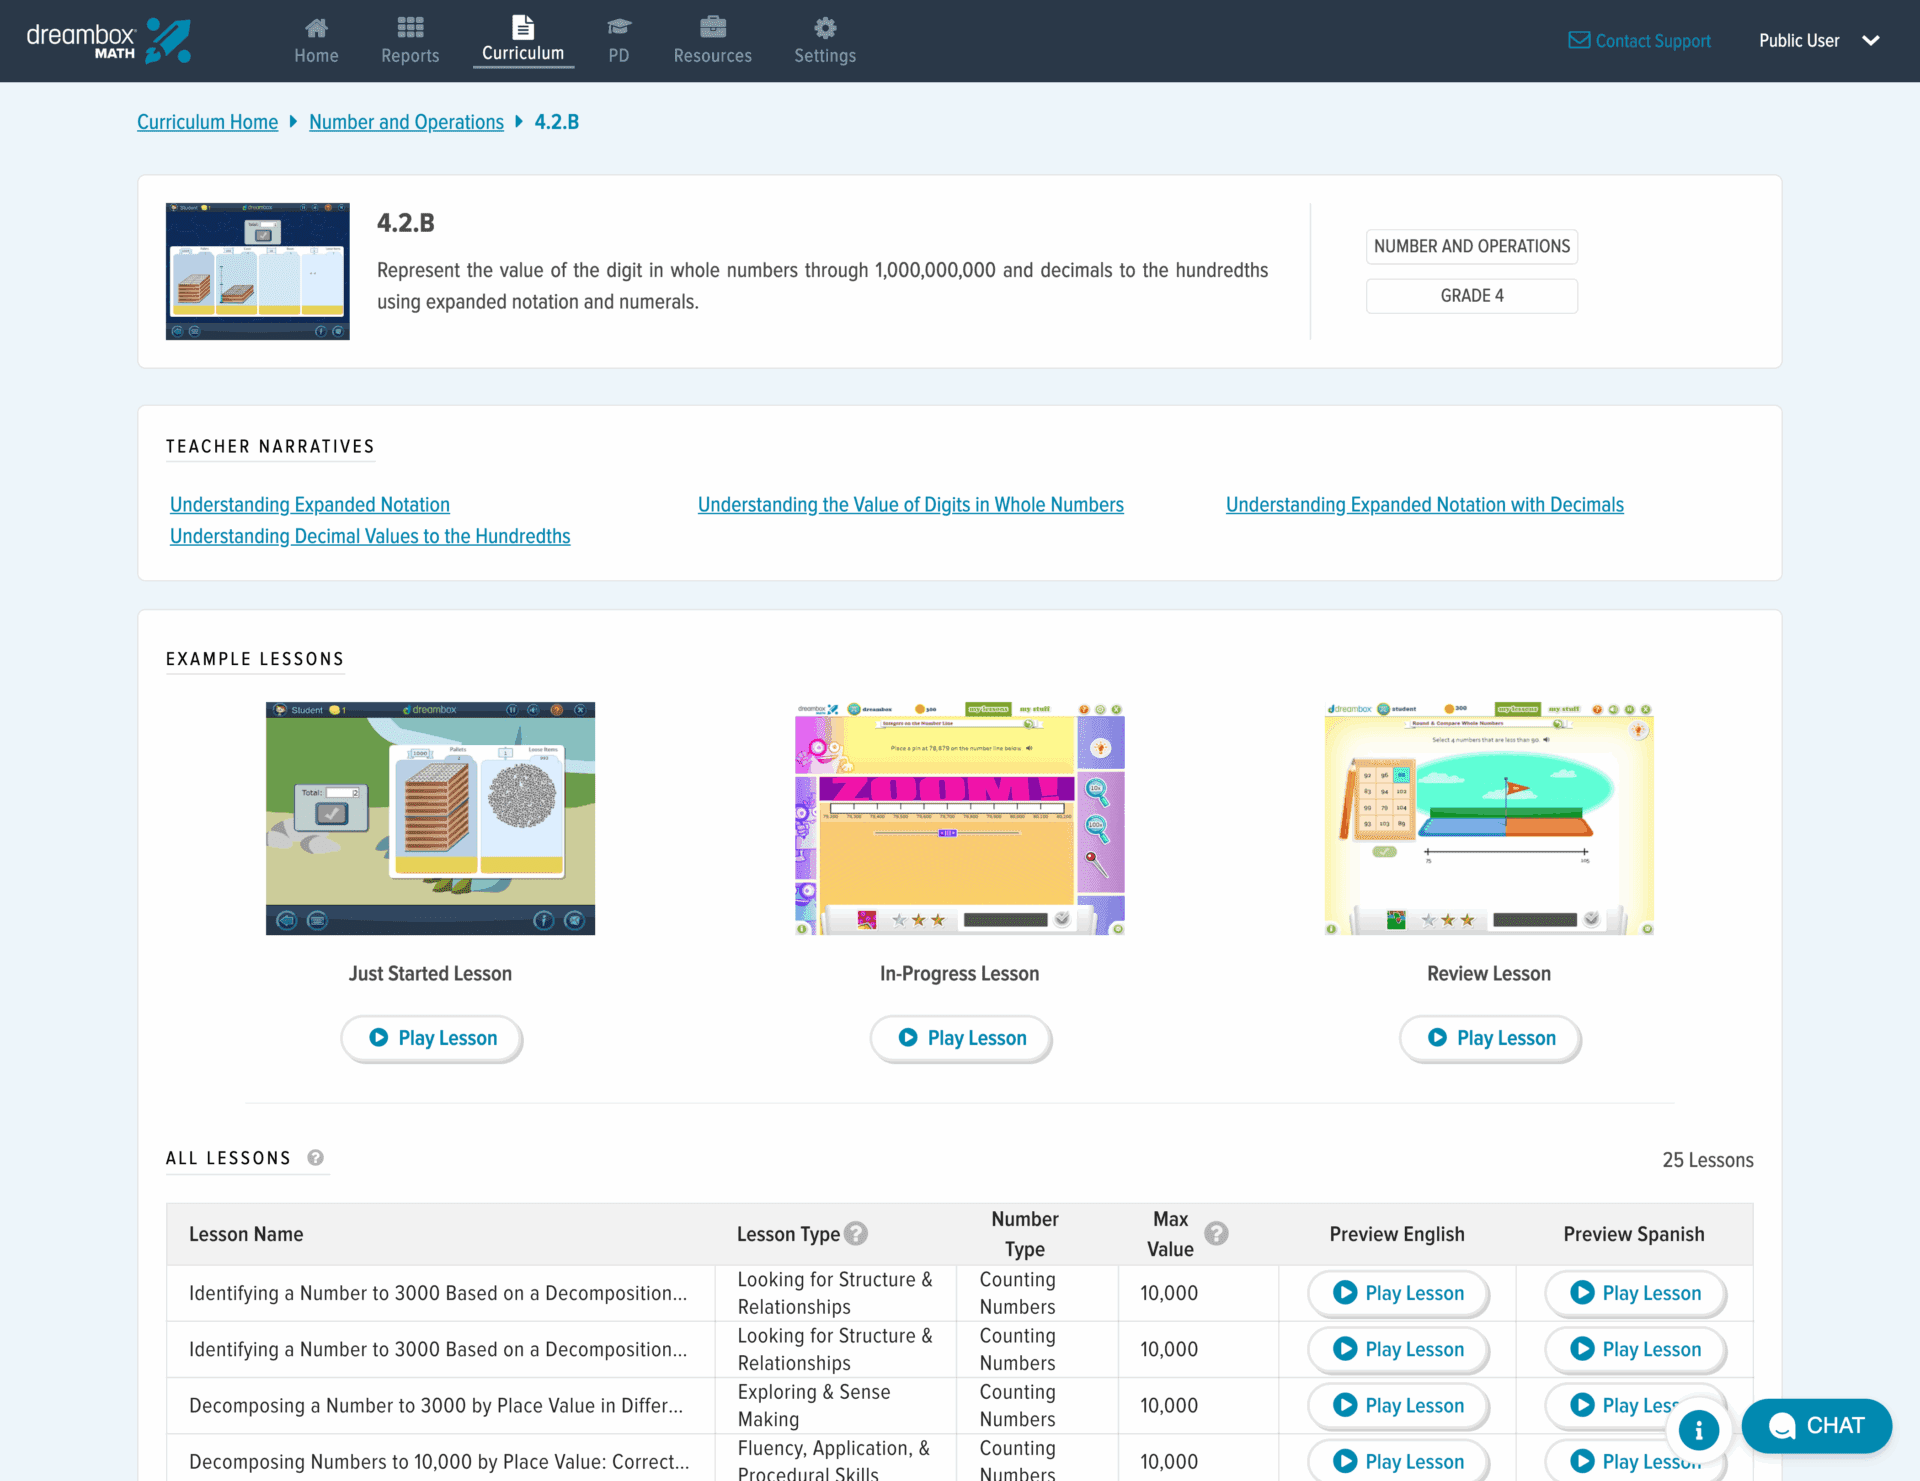Click the Lesson Type help icon
This screenshot has width=1920, height=1481.
pos(856,1234)
